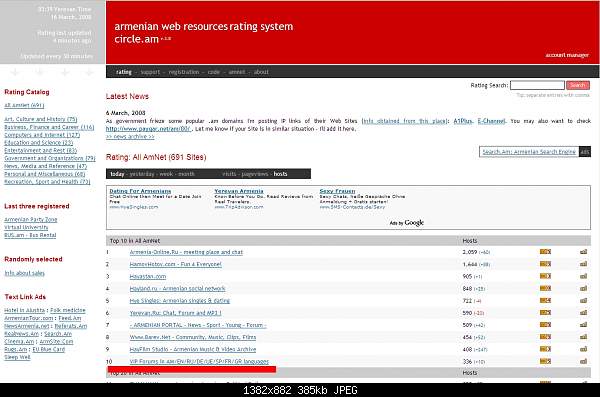The width and height of the screenshot is (600, 397).
Task: Open HayFilm Studio music video archive link
Action: point(192,350)
